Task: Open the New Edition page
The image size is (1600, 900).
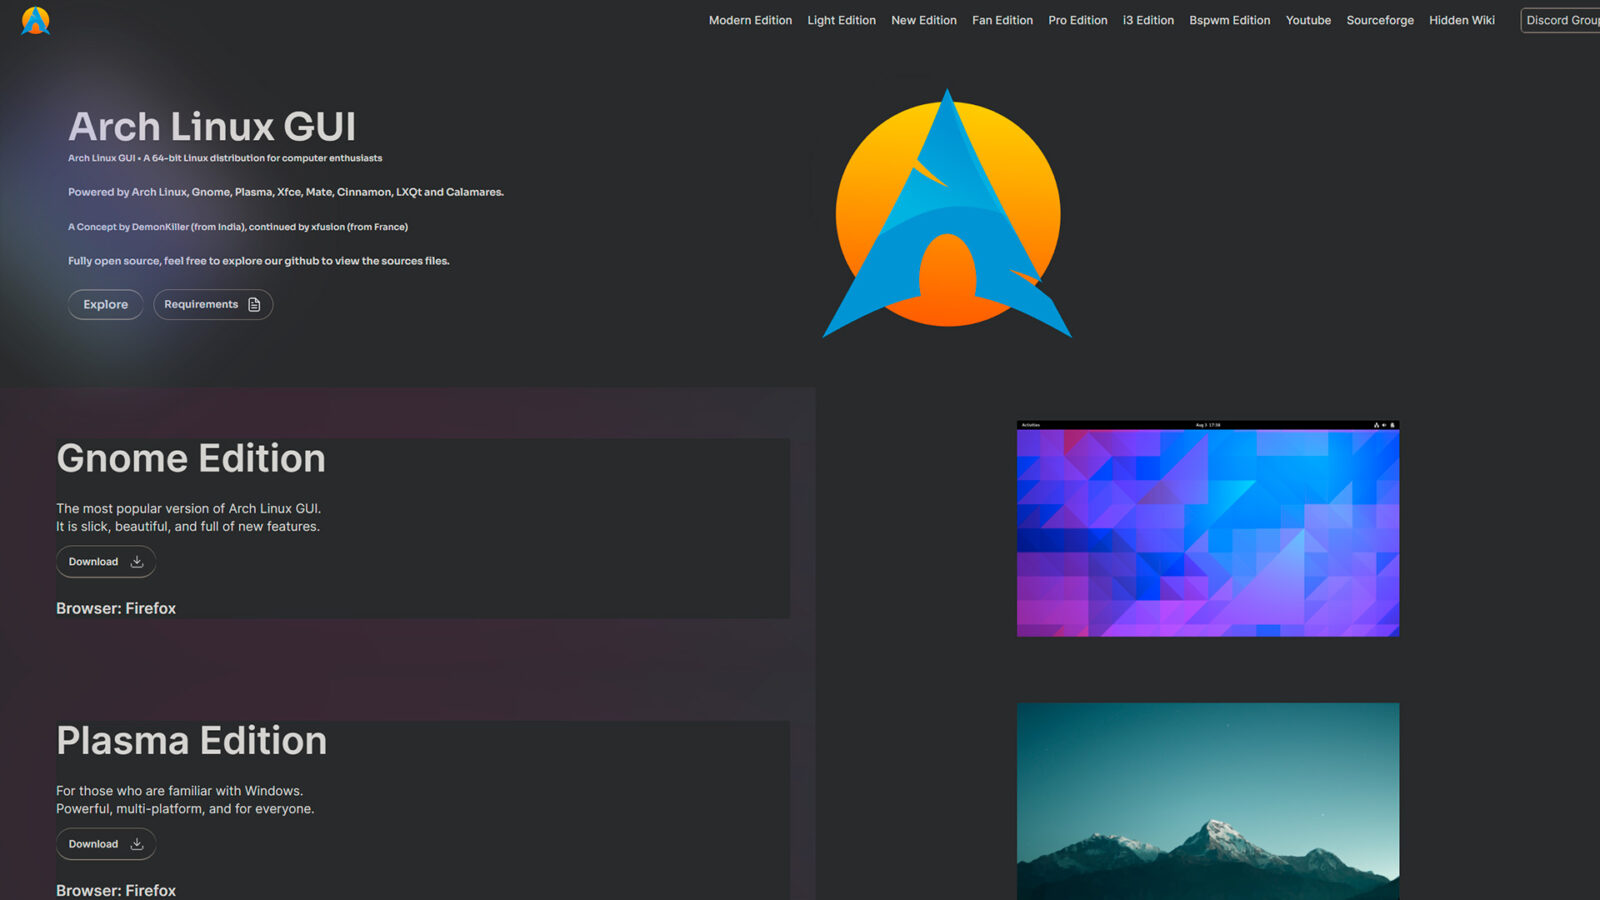Action: (x=923, y=20)
